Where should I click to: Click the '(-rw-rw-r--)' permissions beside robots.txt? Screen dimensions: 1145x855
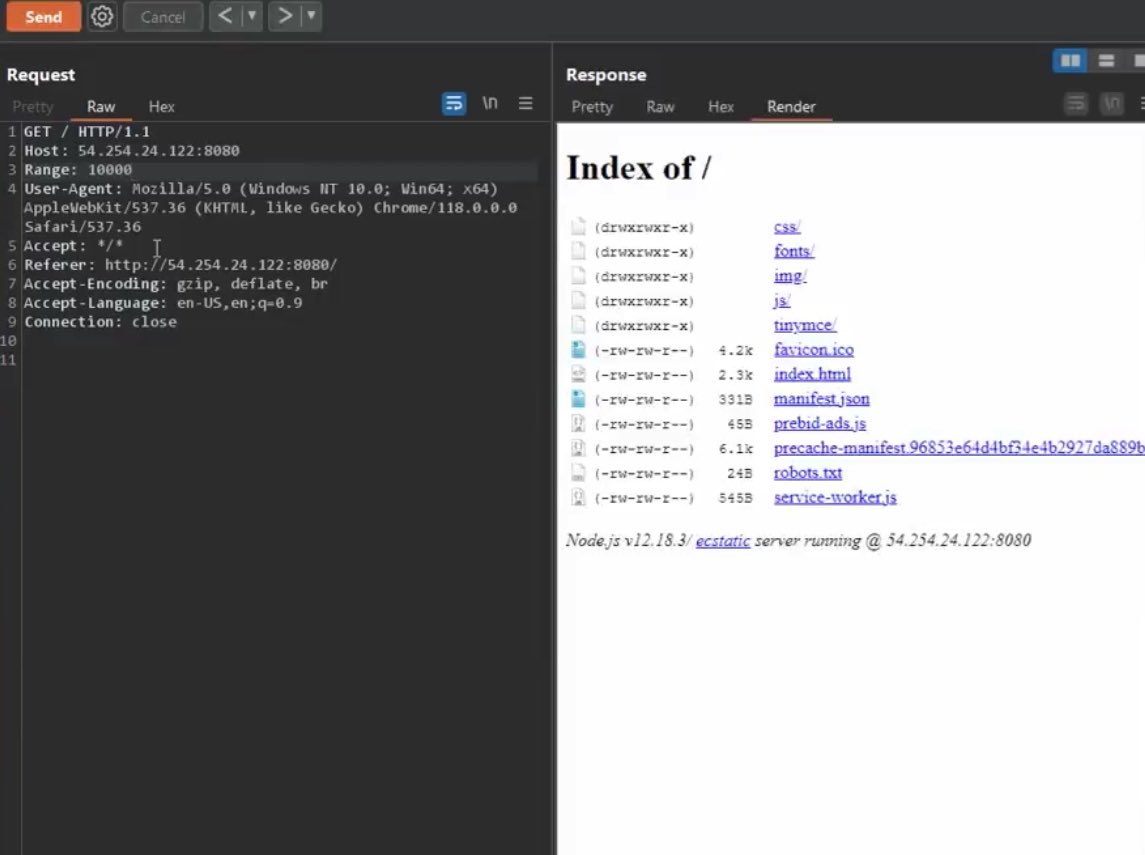(644, 473)
